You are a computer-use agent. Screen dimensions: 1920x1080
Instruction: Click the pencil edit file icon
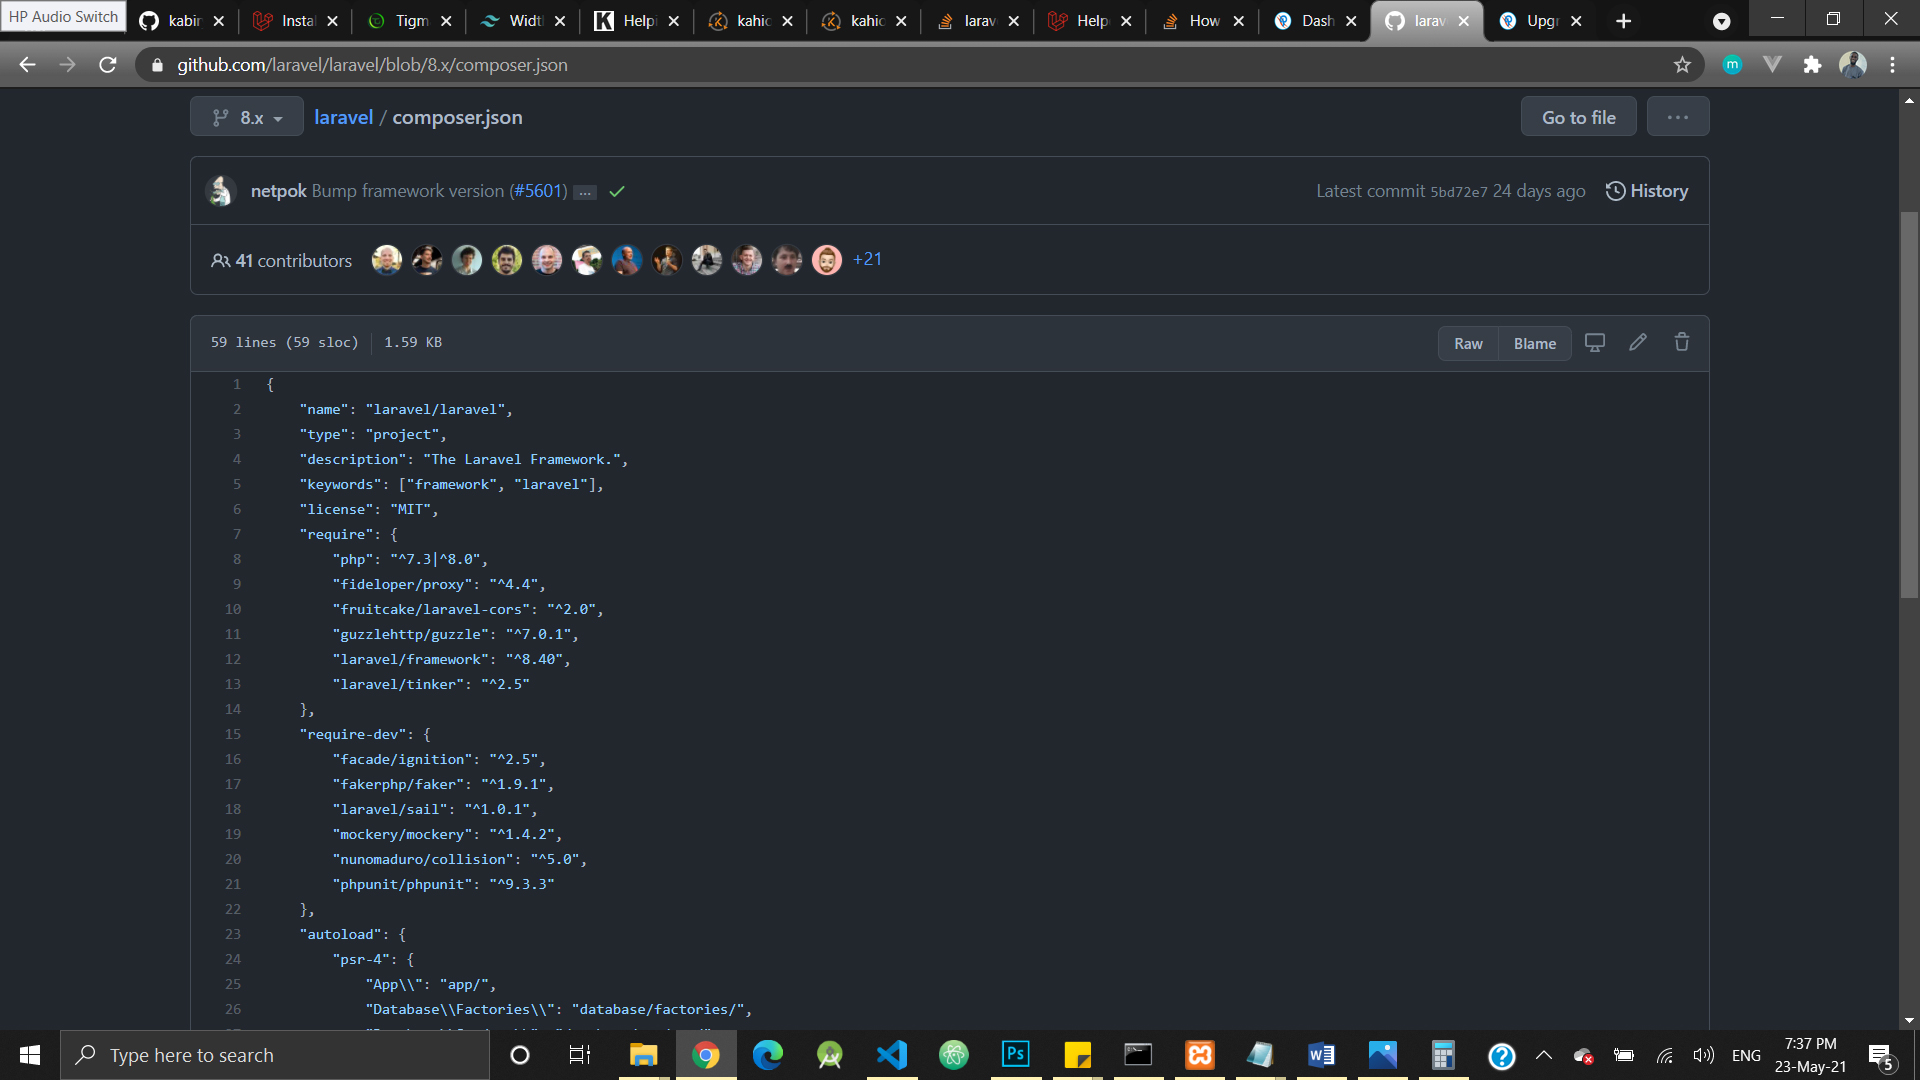tap(1637, 343)
